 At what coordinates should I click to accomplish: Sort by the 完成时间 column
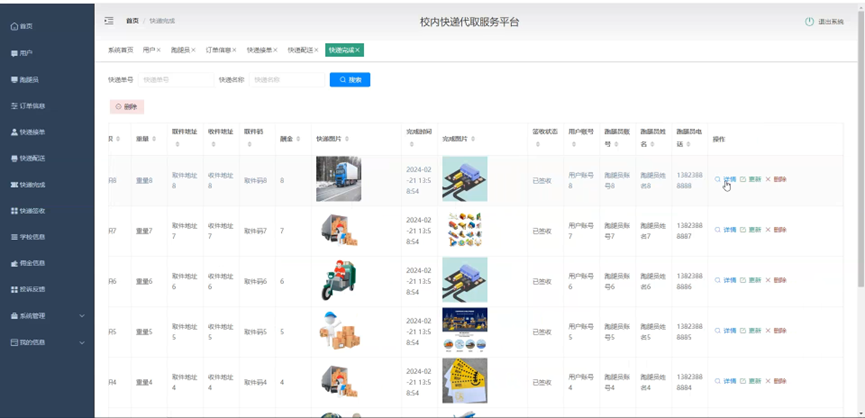[x=411, y=145]
